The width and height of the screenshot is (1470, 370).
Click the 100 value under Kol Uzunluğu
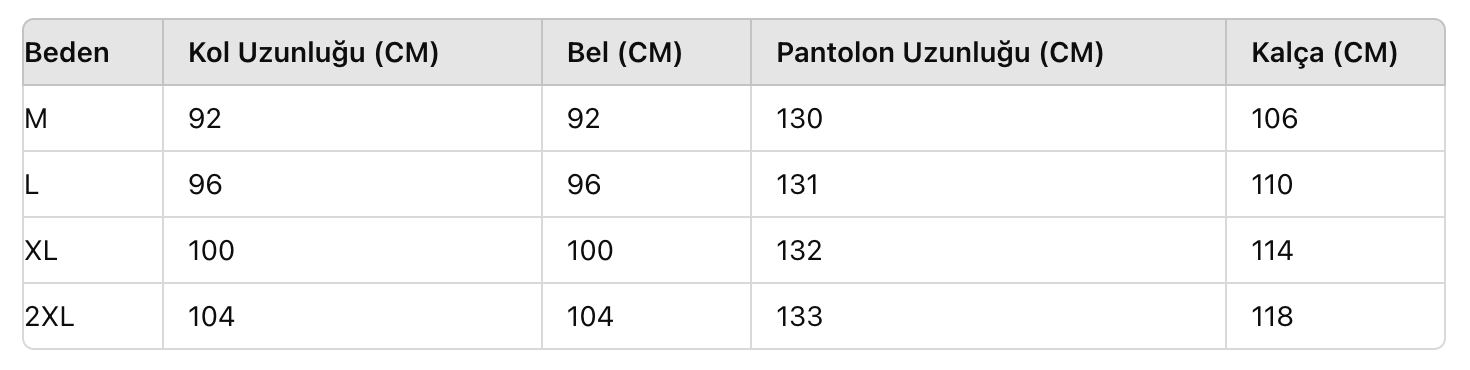(x=211, y=250)
